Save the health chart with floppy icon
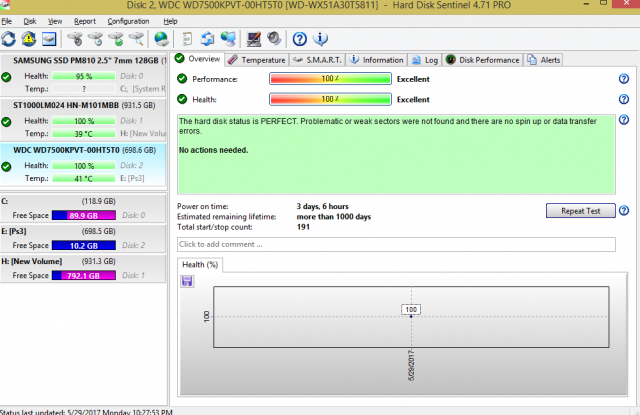Screen dimensions: 640x415 coord(187,282)
